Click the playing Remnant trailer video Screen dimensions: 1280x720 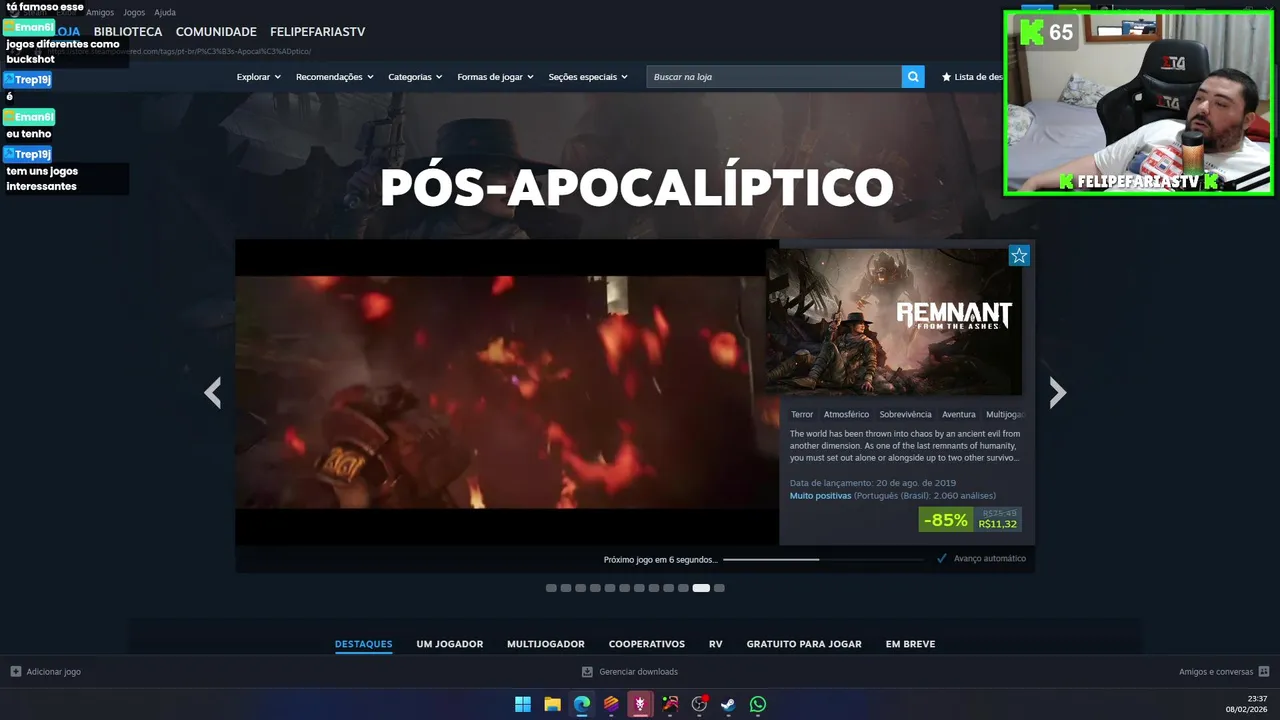[x=507, y=392]
